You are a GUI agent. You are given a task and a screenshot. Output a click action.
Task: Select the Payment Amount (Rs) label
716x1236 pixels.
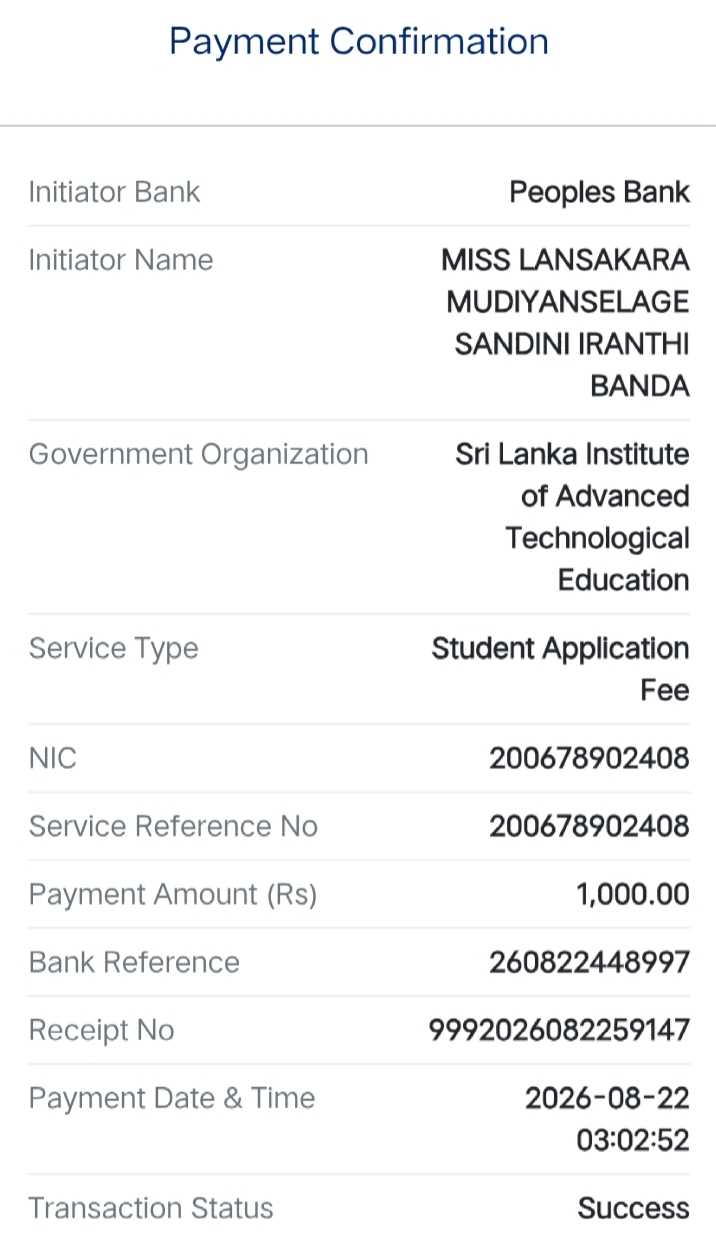pyautogui.click(x=173, y=894)
